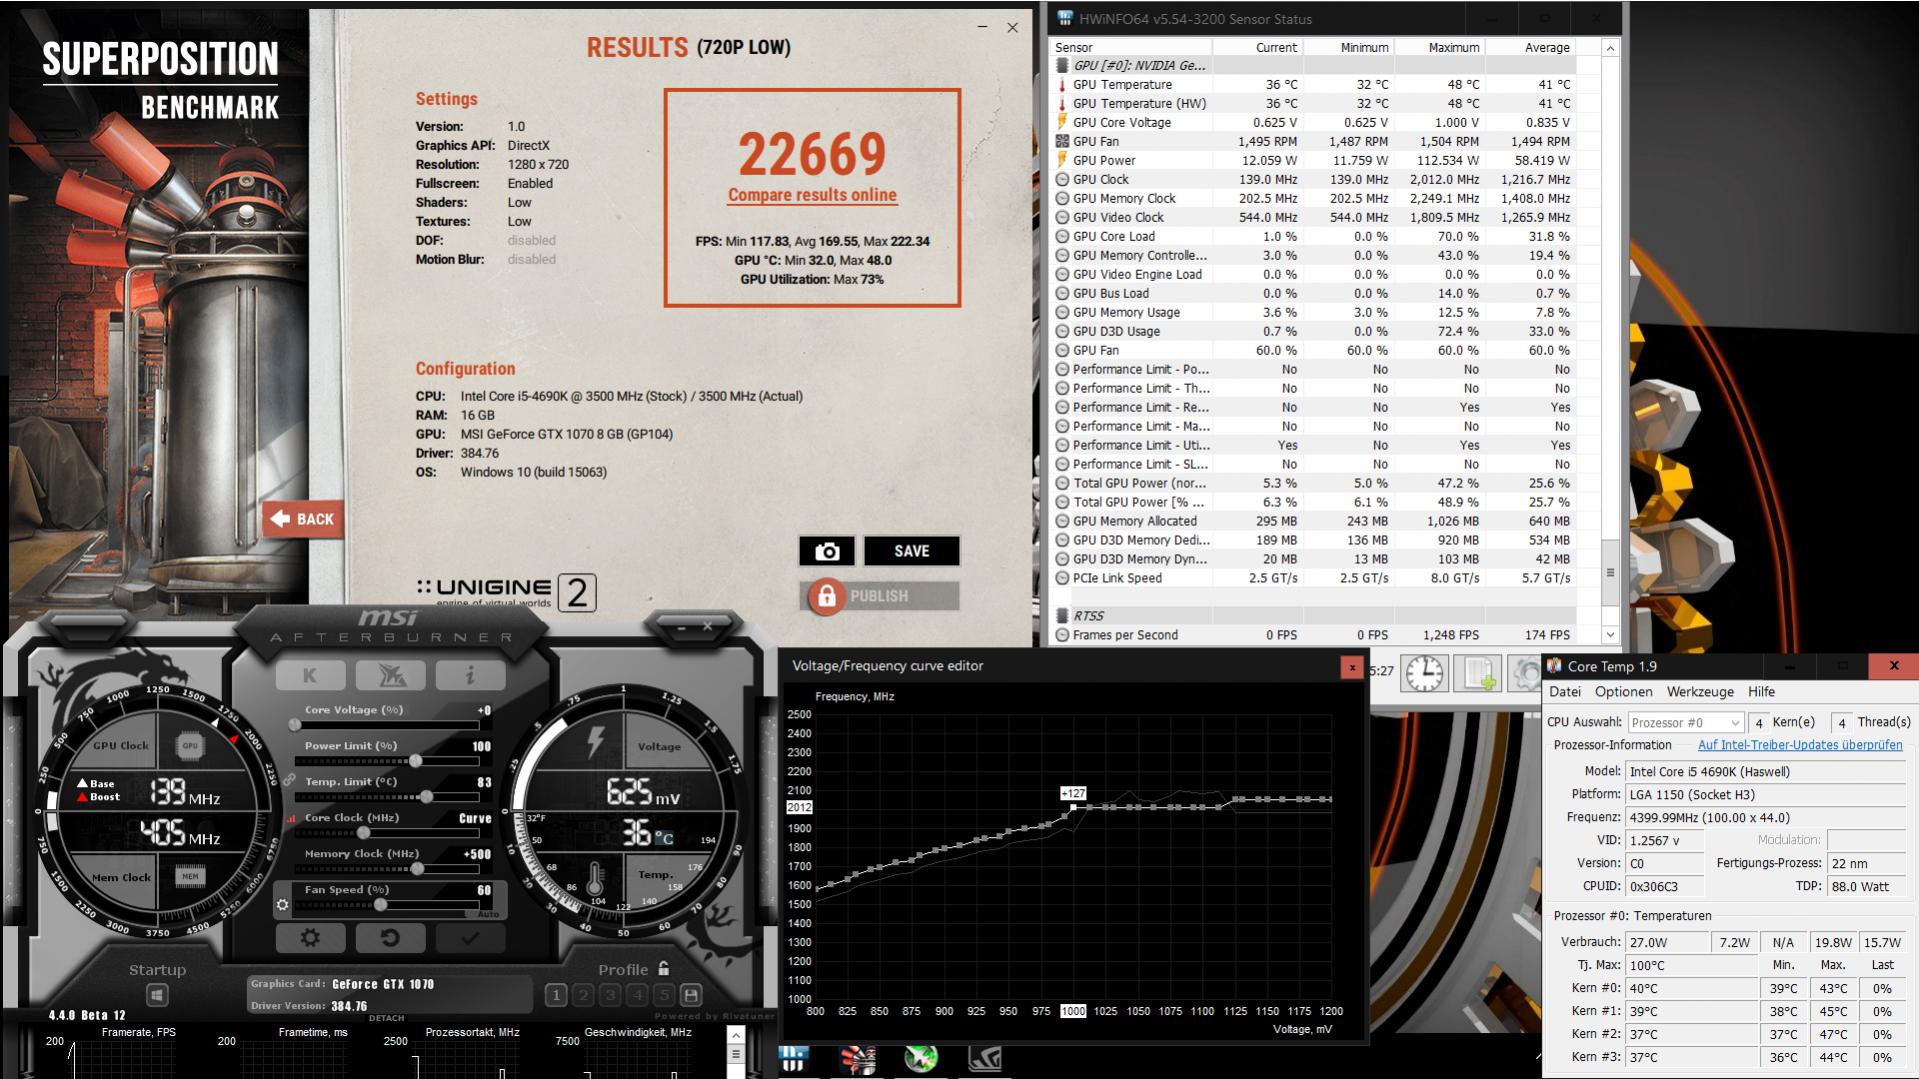Select the GPU Core Voltage sensor row
Viewport: 1919px width, 1079px height.
coord(1316,122)
